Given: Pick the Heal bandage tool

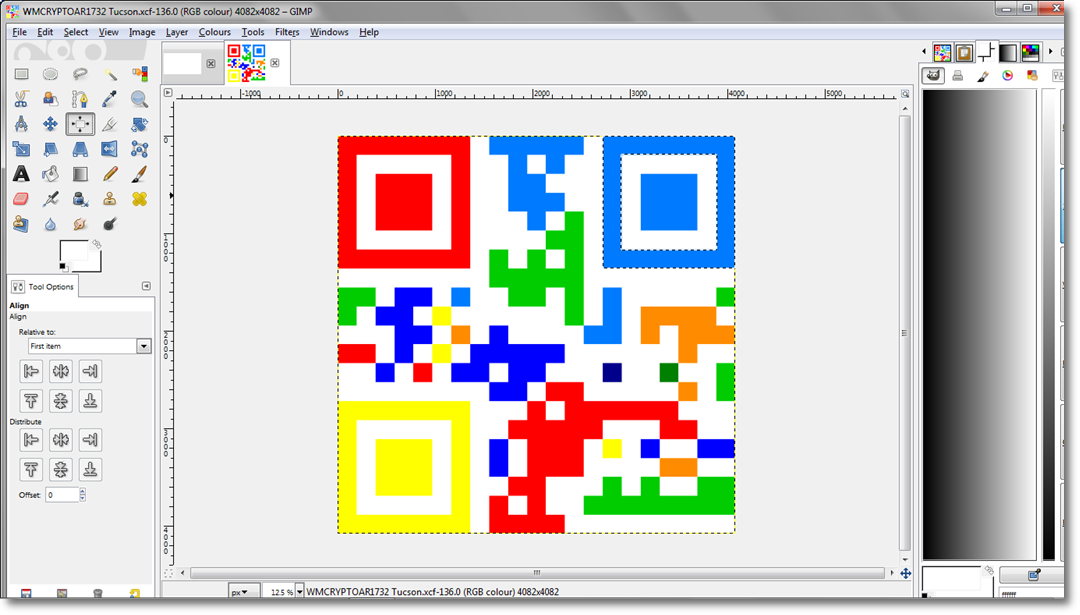Looking at the screenshot, I should point(139,199).
